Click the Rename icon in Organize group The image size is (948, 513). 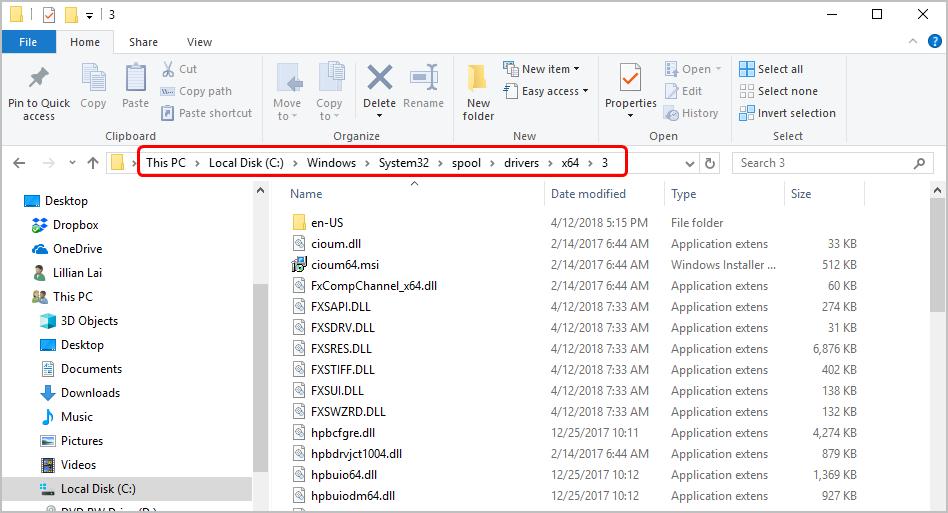pos(423,80)
